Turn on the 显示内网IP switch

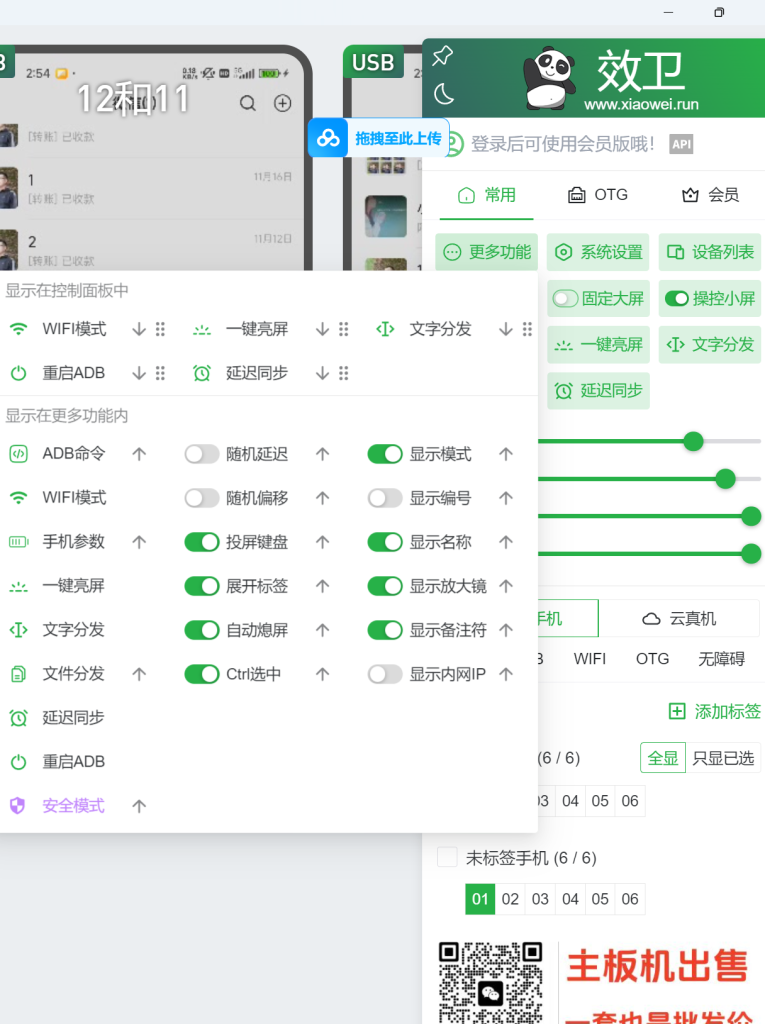coord(385,674)
